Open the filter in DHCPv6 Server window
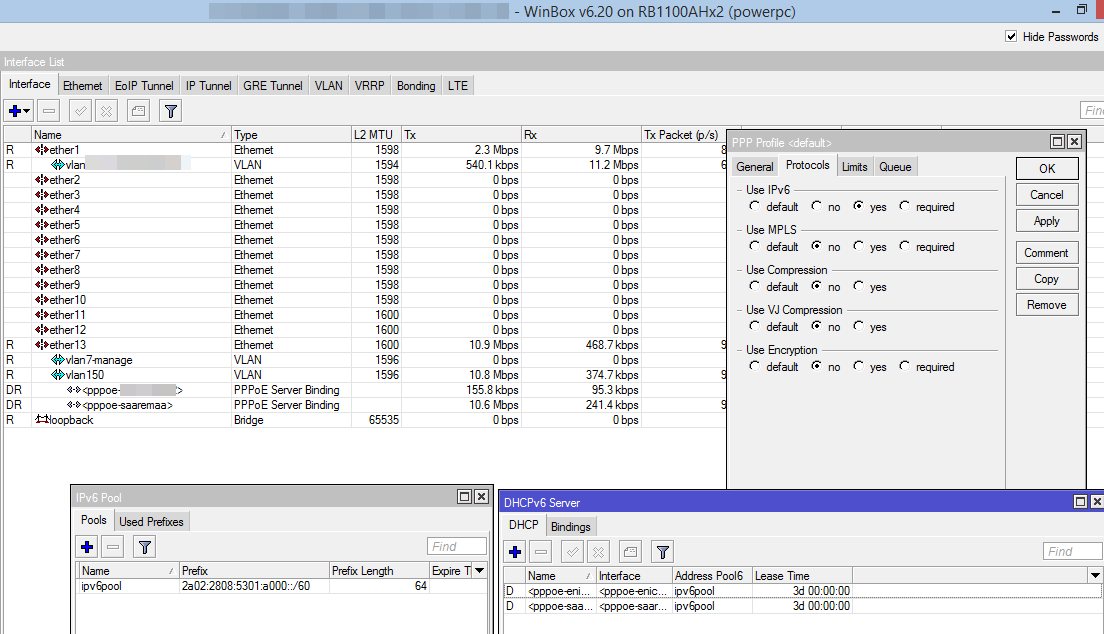This screenshot has height=634, width=1104. tap(663, 552)
